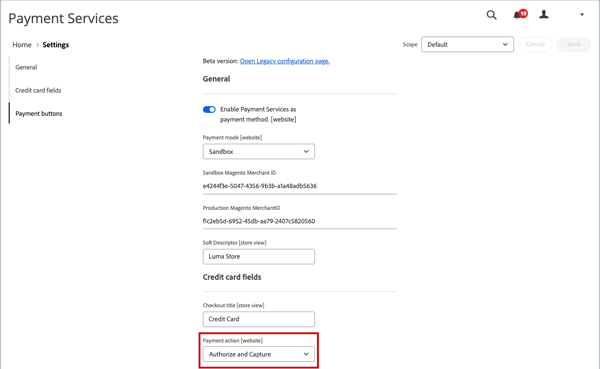The width and height of the screenshot is (600, 369).
Task: Open notifications bell with red badge
Action: tap(520, 15)
